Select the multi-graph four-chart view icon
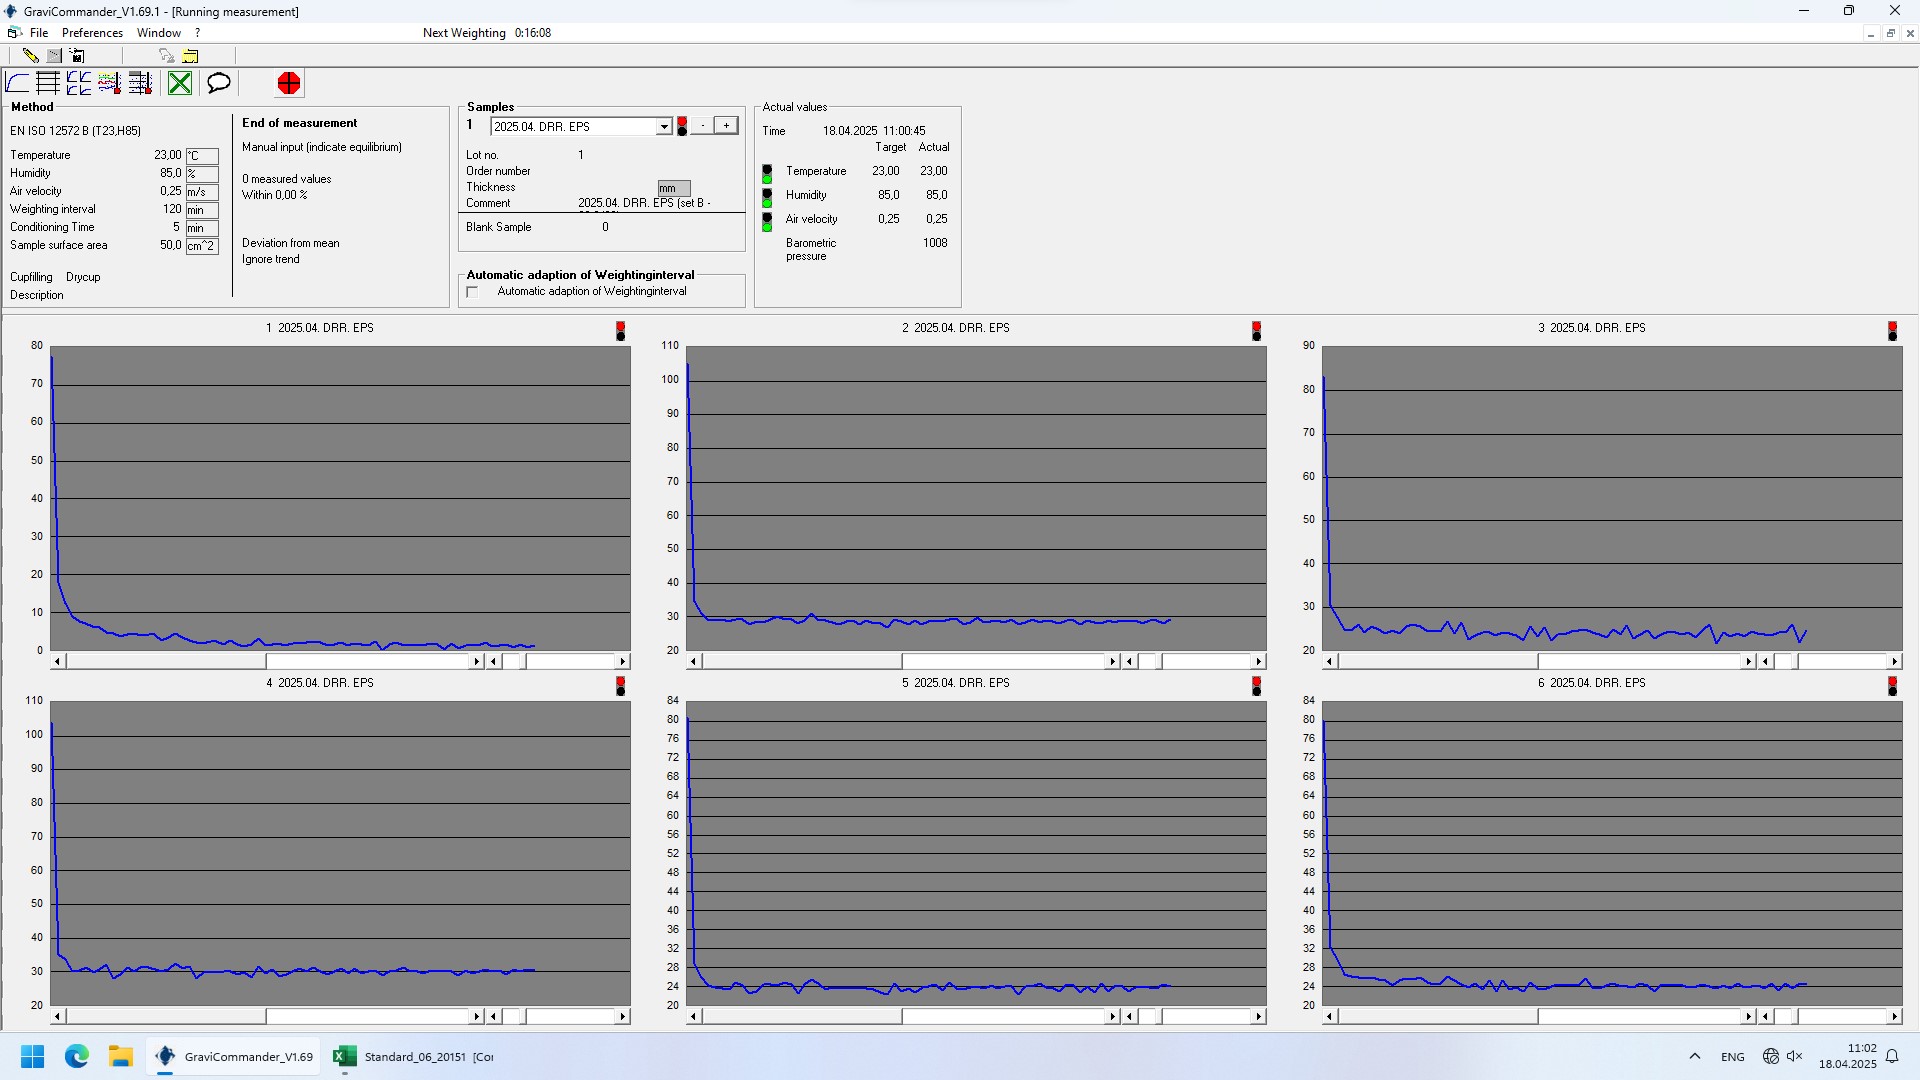 coord(79,83)
